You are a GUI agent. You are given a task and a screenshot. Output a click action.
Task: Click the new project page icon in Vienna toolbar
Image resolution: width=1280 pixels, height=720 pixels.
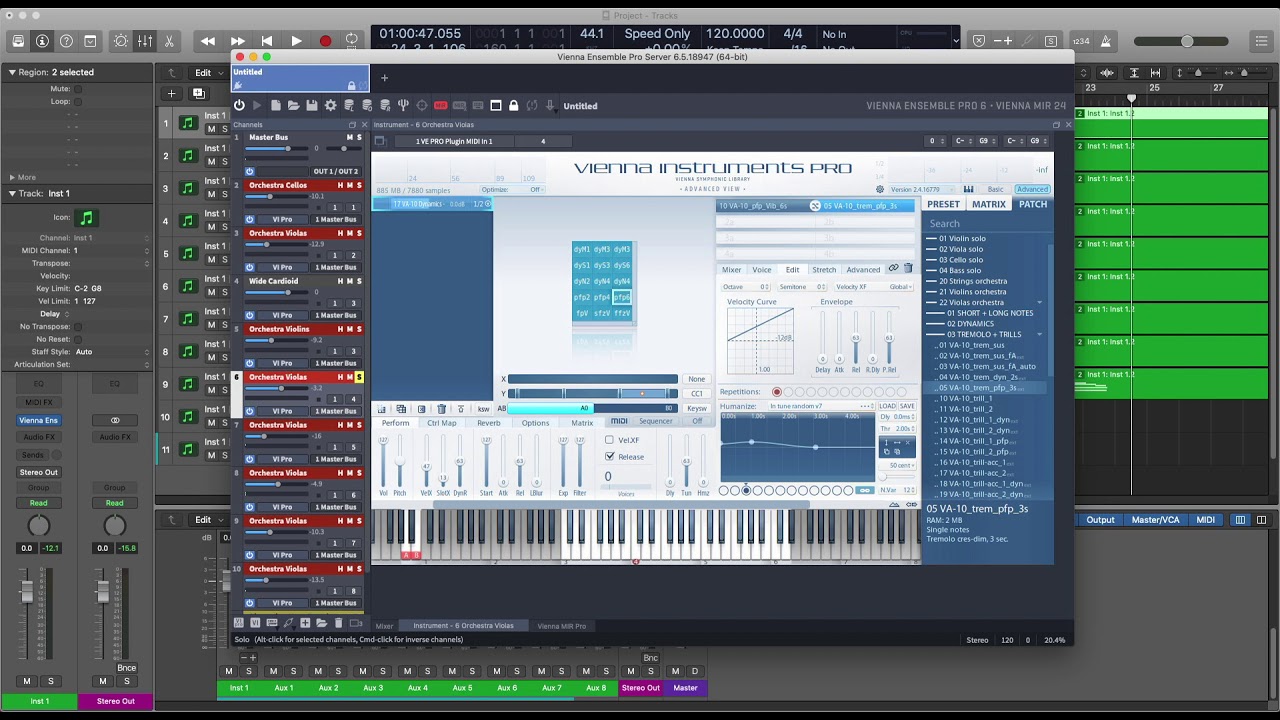275,105
